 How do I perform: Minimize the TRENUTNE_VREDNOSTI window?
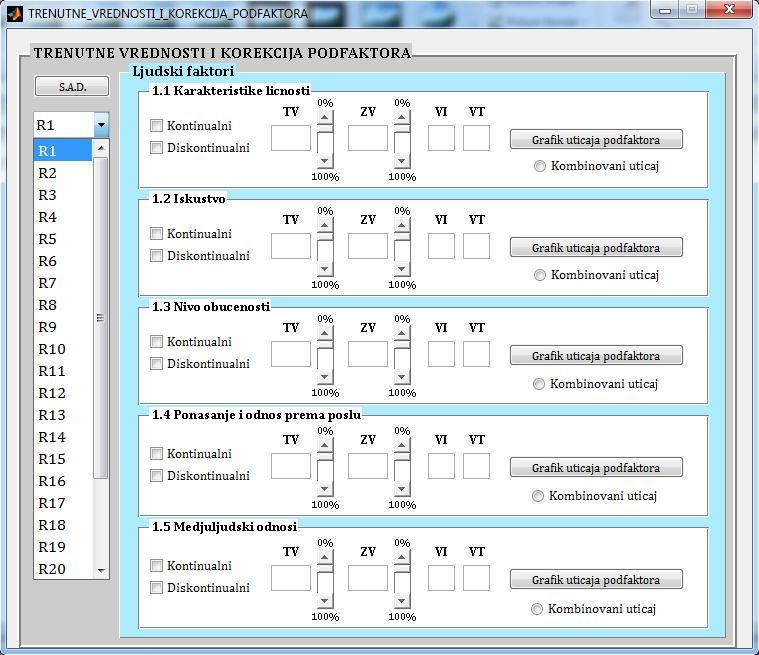point(665,10)
